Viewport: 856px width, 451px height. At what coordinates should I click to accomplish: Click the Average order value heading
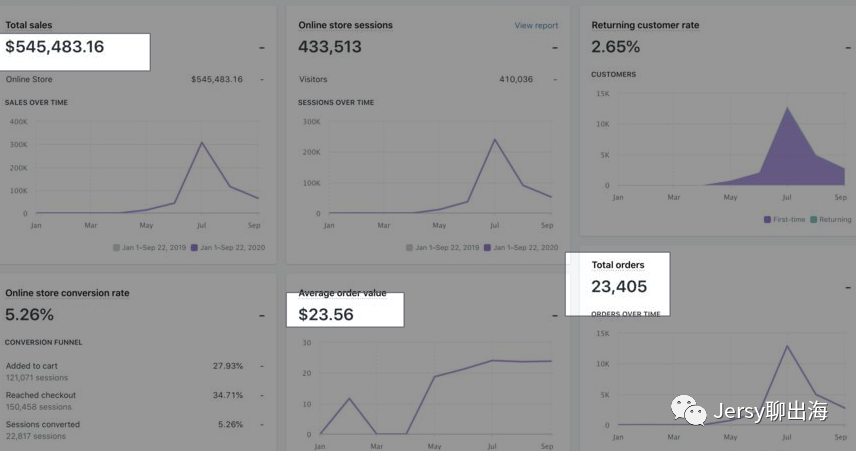pos(341,294)
